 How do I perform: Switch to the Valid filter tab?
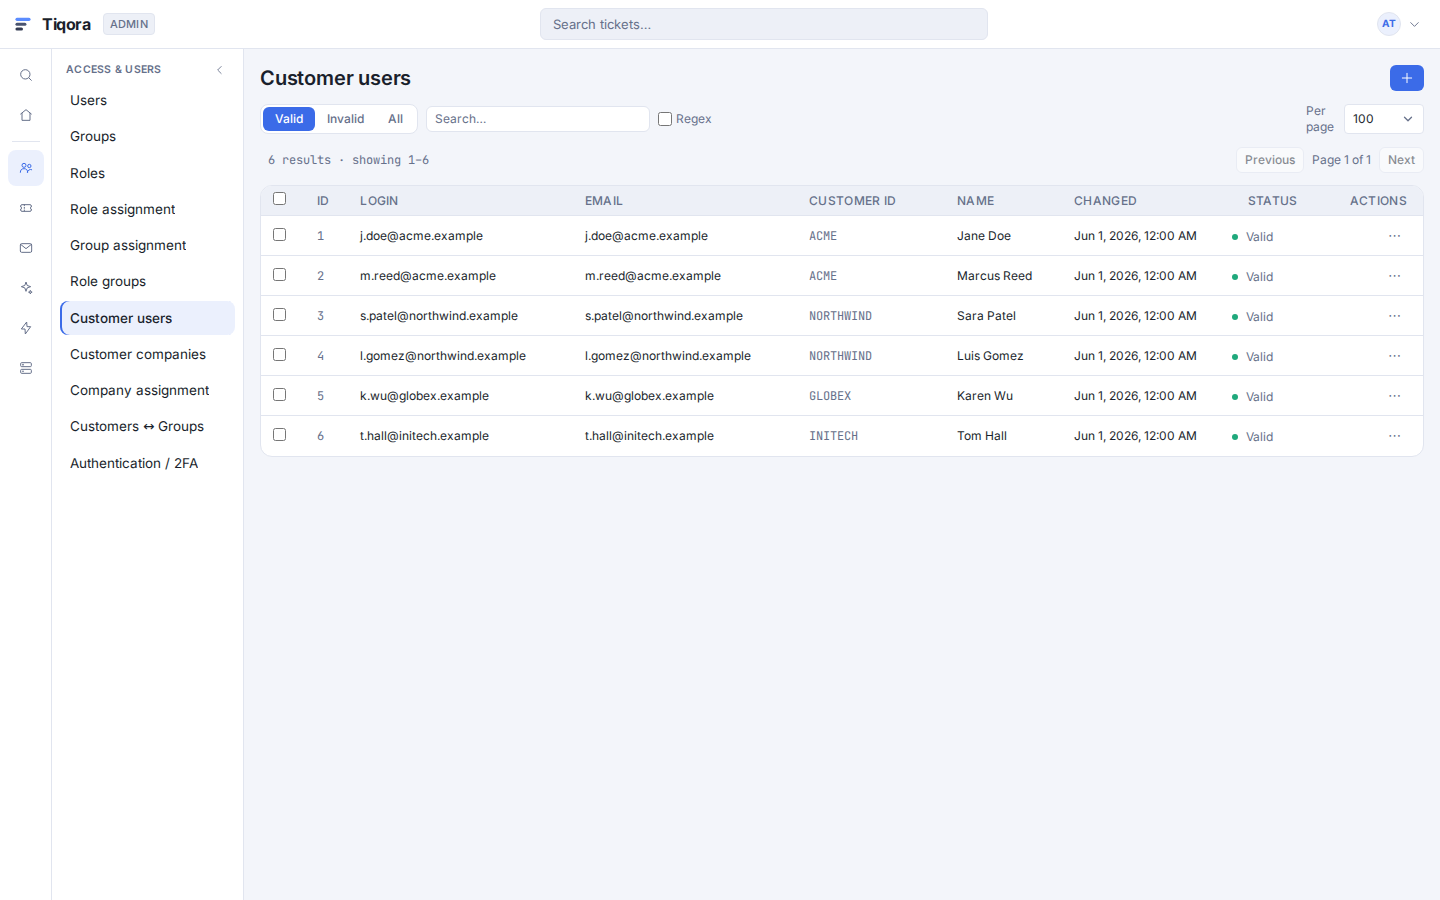pyautogui.click(x=289, y=119)
